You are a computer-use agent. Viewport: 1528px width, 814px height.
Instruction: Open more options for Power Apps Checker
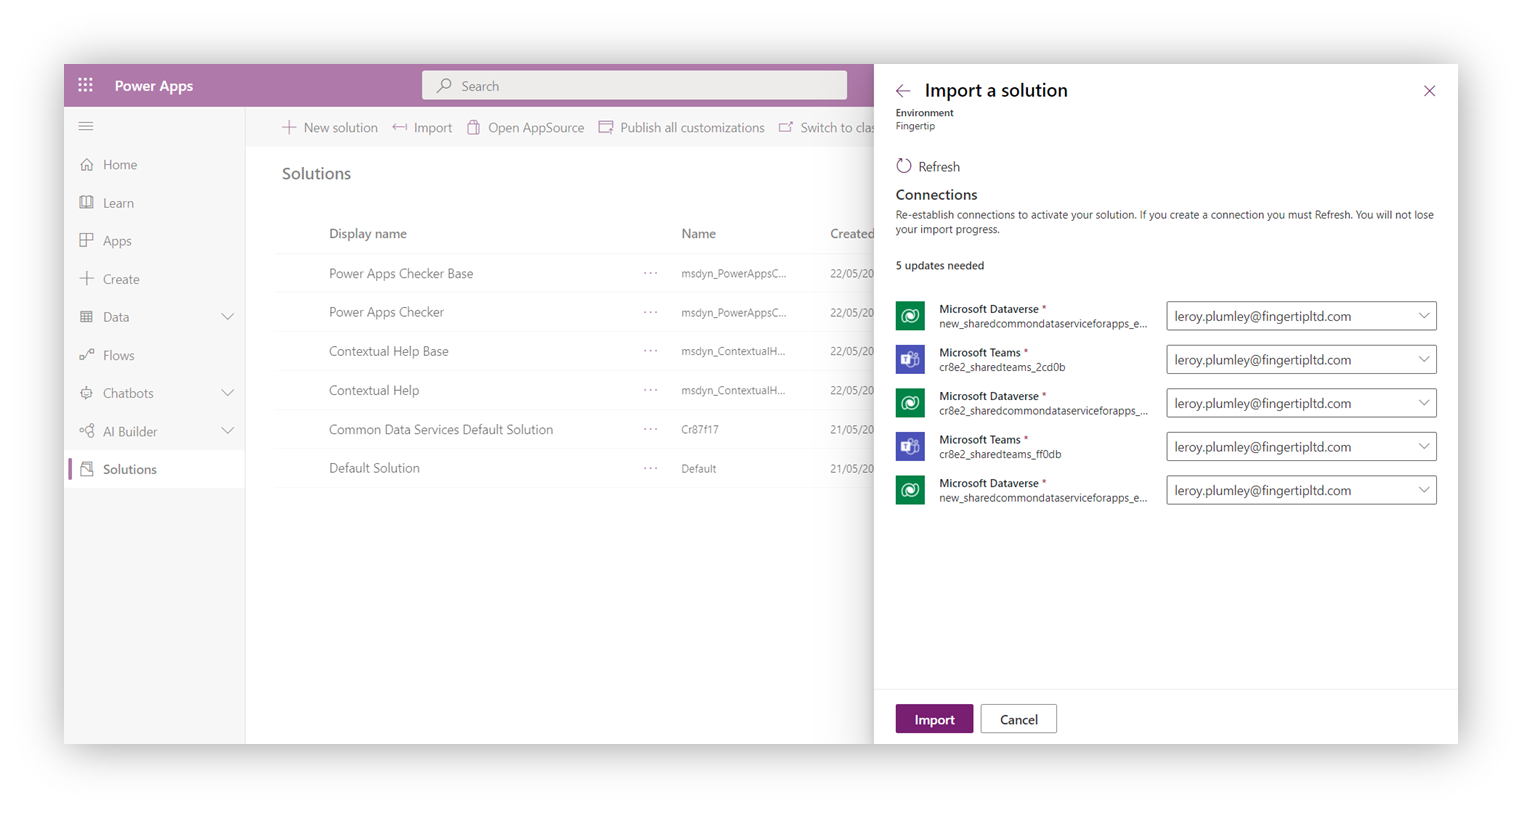pos(650,312)
